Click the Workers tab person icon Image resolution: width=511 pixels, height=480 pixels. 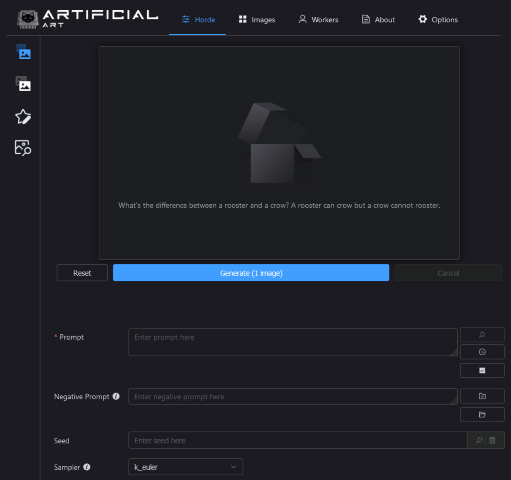(x=303, y=19)
